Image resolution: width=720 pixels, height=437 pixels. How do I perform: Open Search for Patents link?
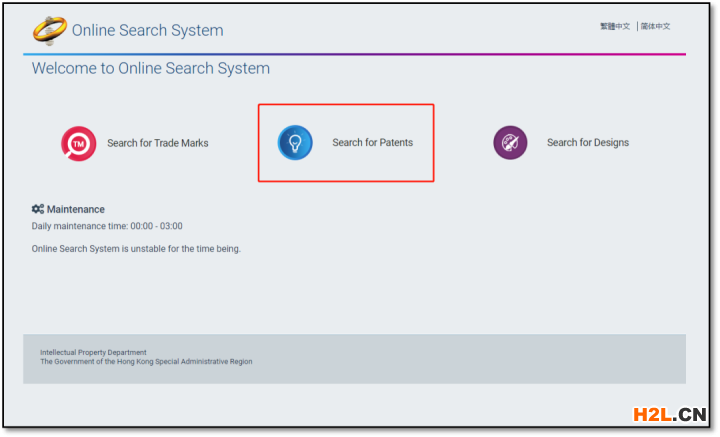pos(372,143)
